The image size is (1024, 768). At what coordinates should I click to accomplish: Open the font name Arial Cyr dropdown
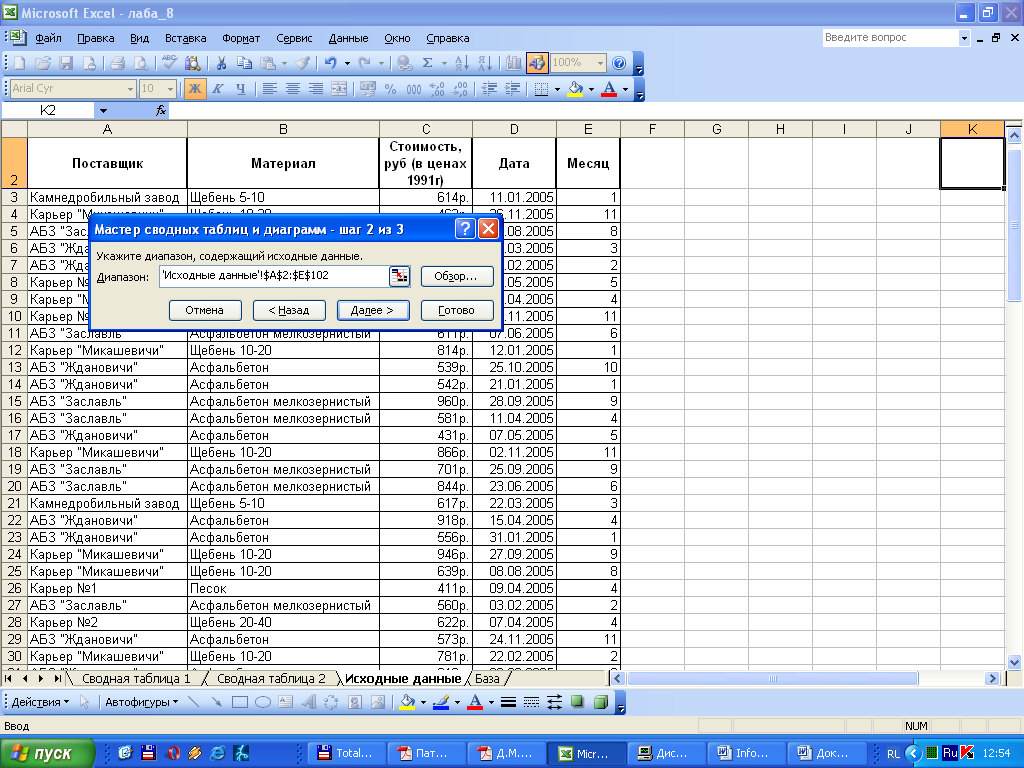[131, 89]
